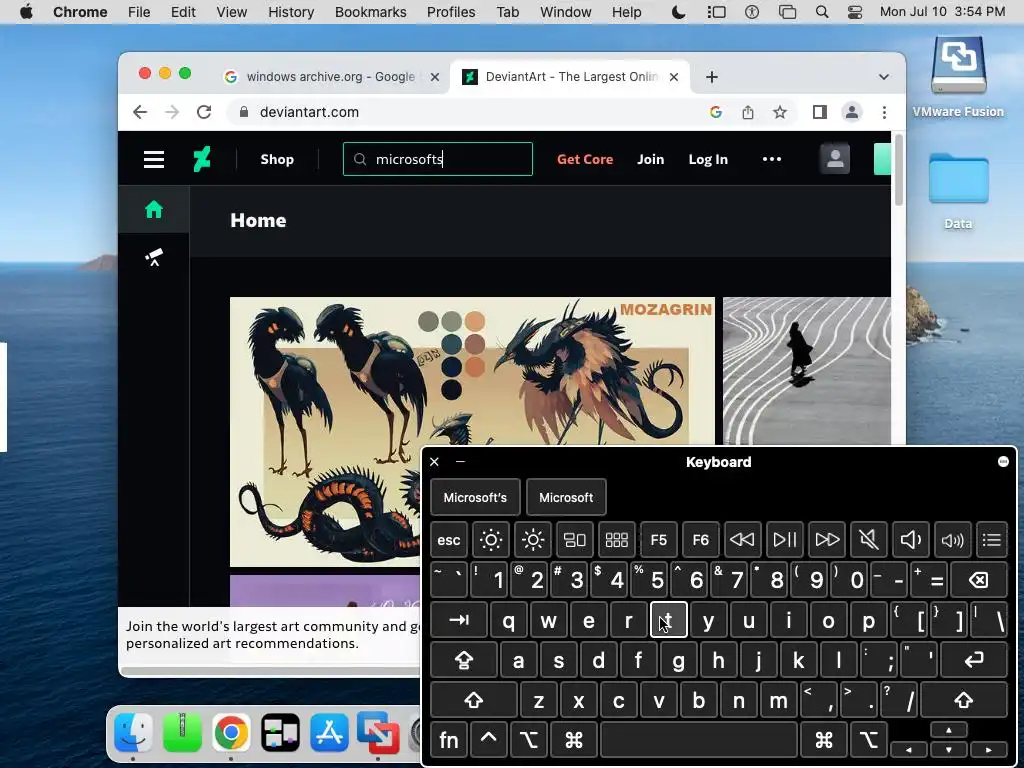This screenshot has width=1024, height=768.
Task: Toggle caps lock key on keyboard
Action: [x=464, y=660]
